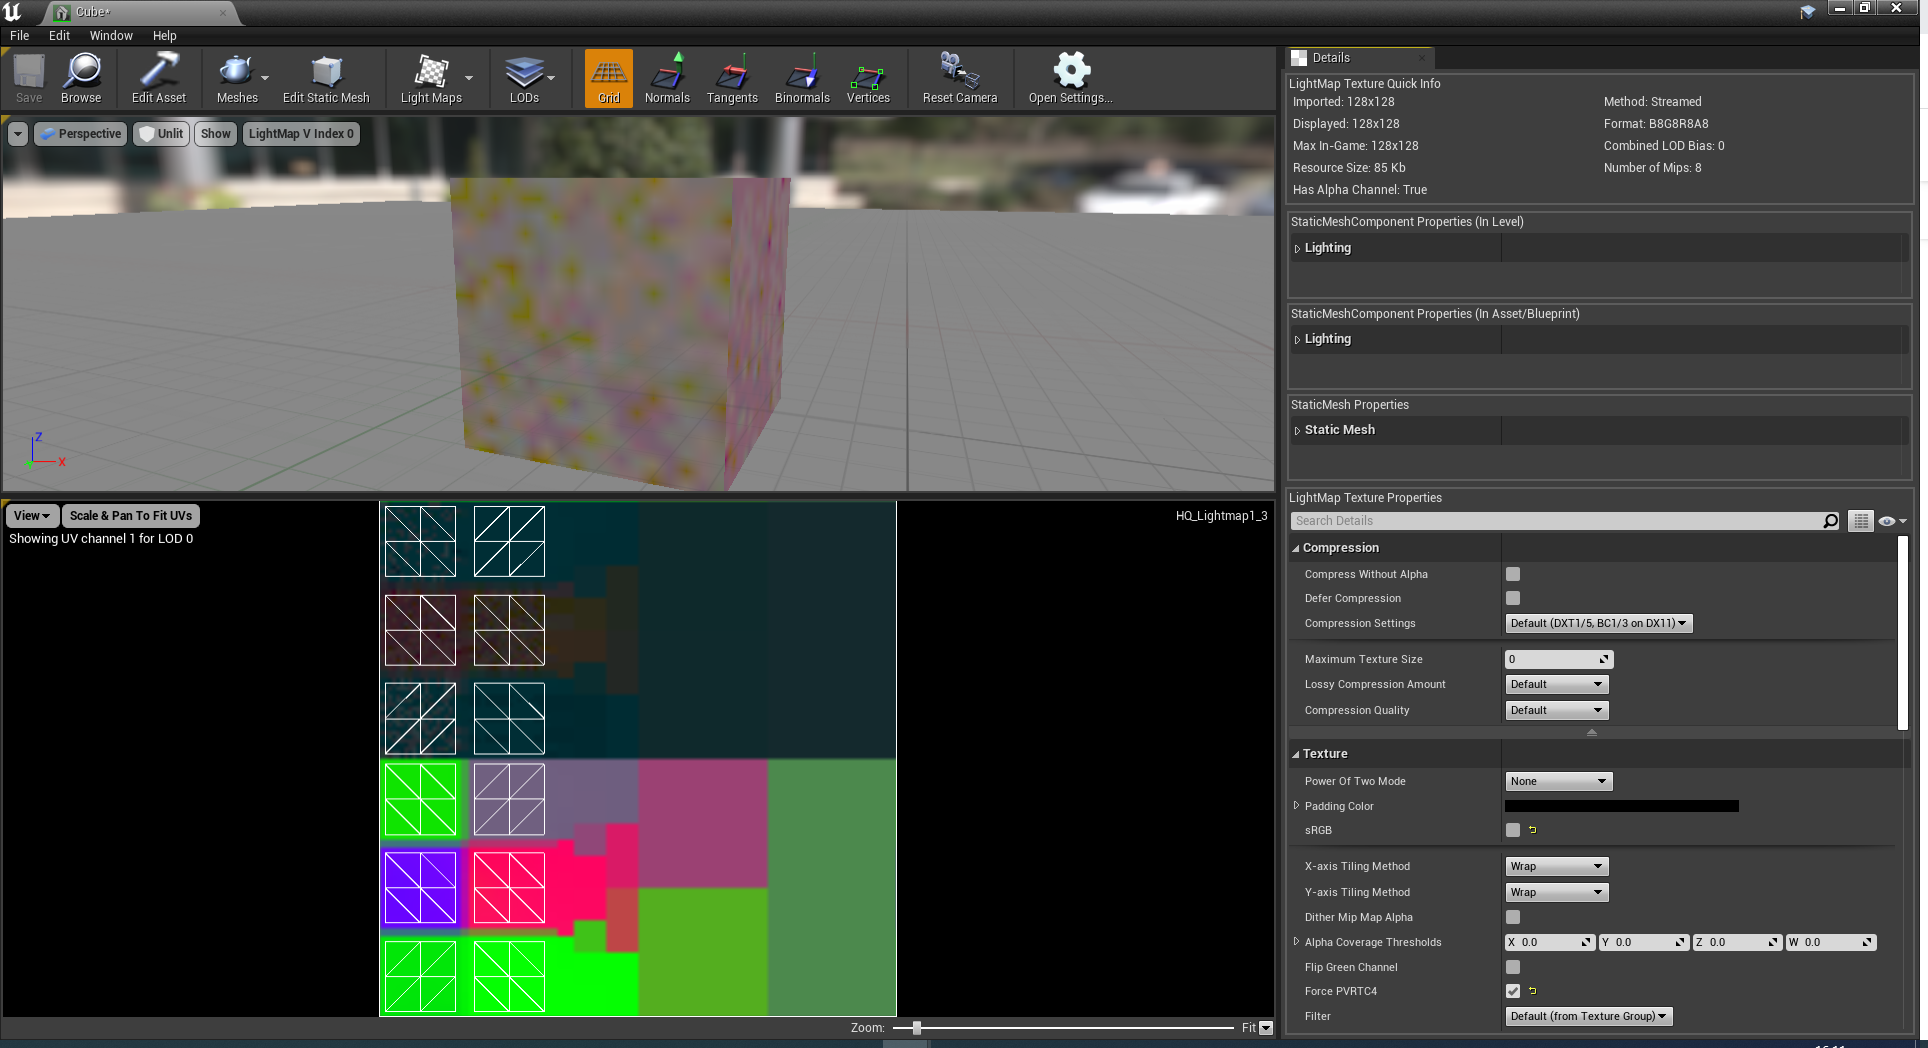Open property matrix grid view icon
The image size is (1928, 1048).
click(1860, 521)
